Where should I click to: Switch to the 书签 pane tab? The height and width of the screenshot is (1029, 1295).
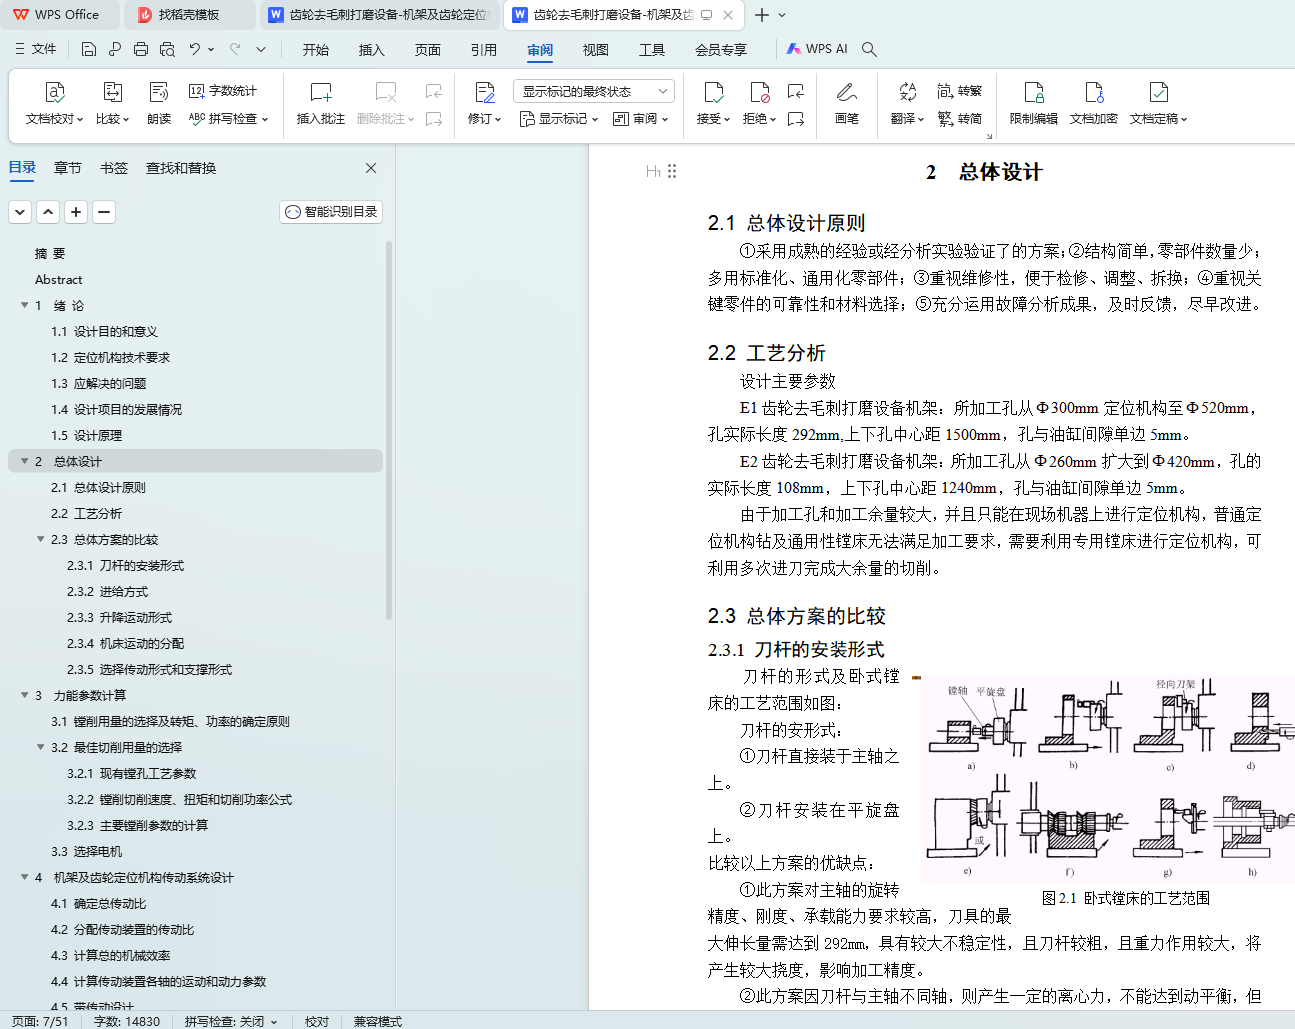click(114, 168)
